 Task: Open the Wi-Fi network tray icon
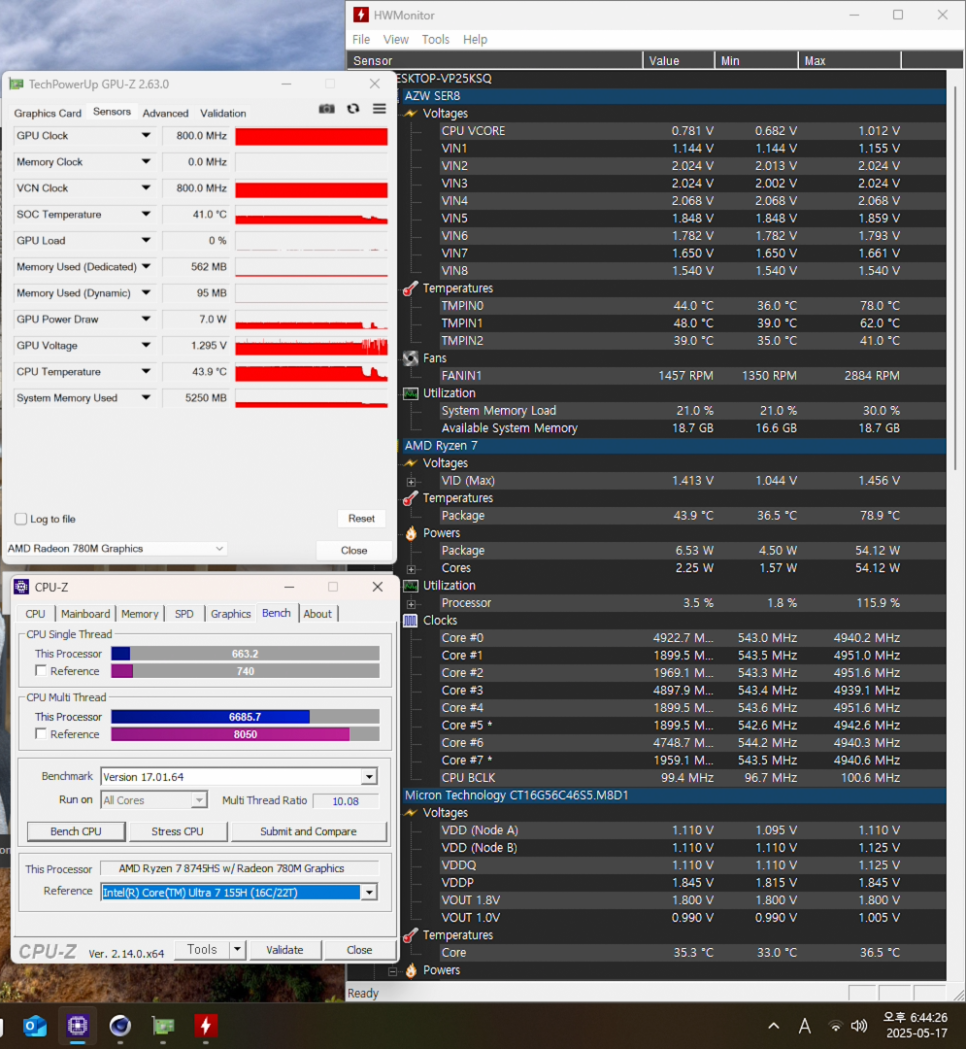pos(835,1026)
